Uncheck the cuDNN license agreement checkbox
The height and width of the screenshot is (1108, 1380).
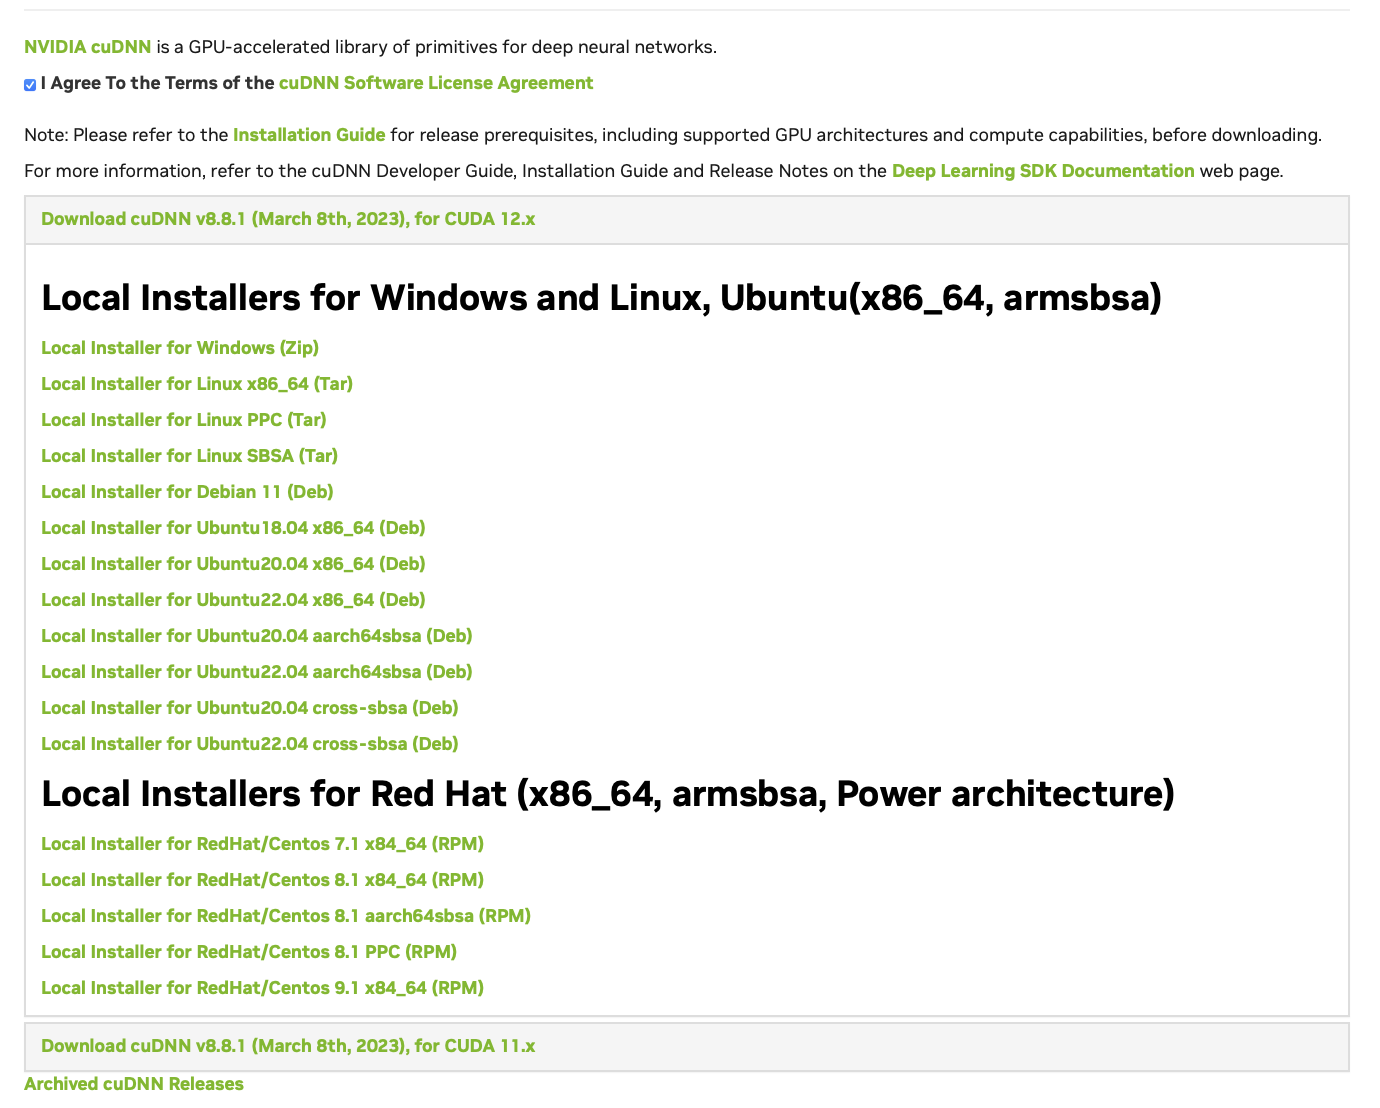coord(30,85)
